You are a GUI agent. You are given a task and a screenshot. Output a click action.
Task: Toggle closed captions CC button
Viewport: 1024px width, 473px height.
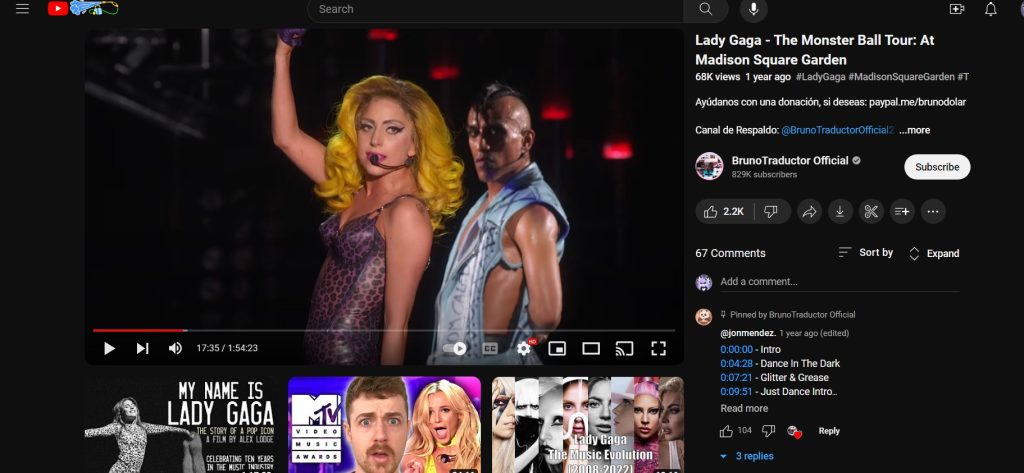pyautogui.click(x=490, y=348)
